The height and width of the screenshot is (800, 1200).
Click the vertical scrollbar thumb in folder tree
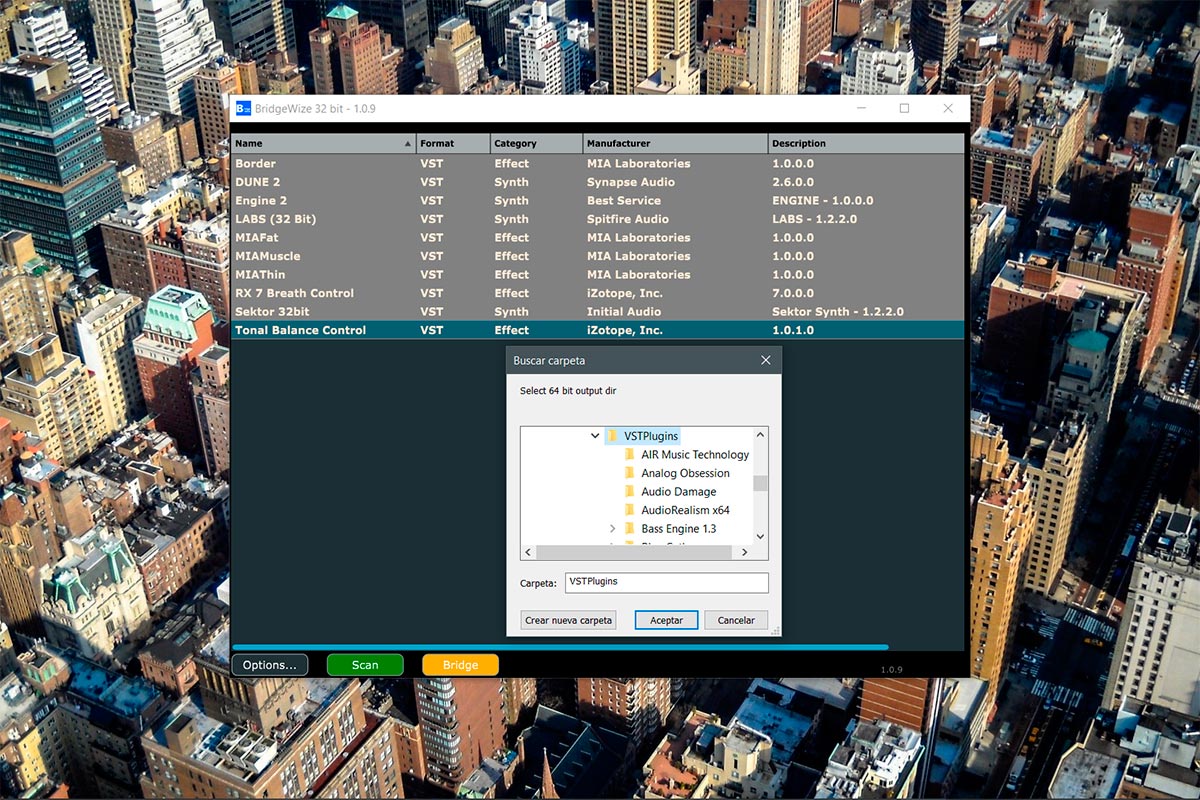pyautogui.click(x=760, y=484)
